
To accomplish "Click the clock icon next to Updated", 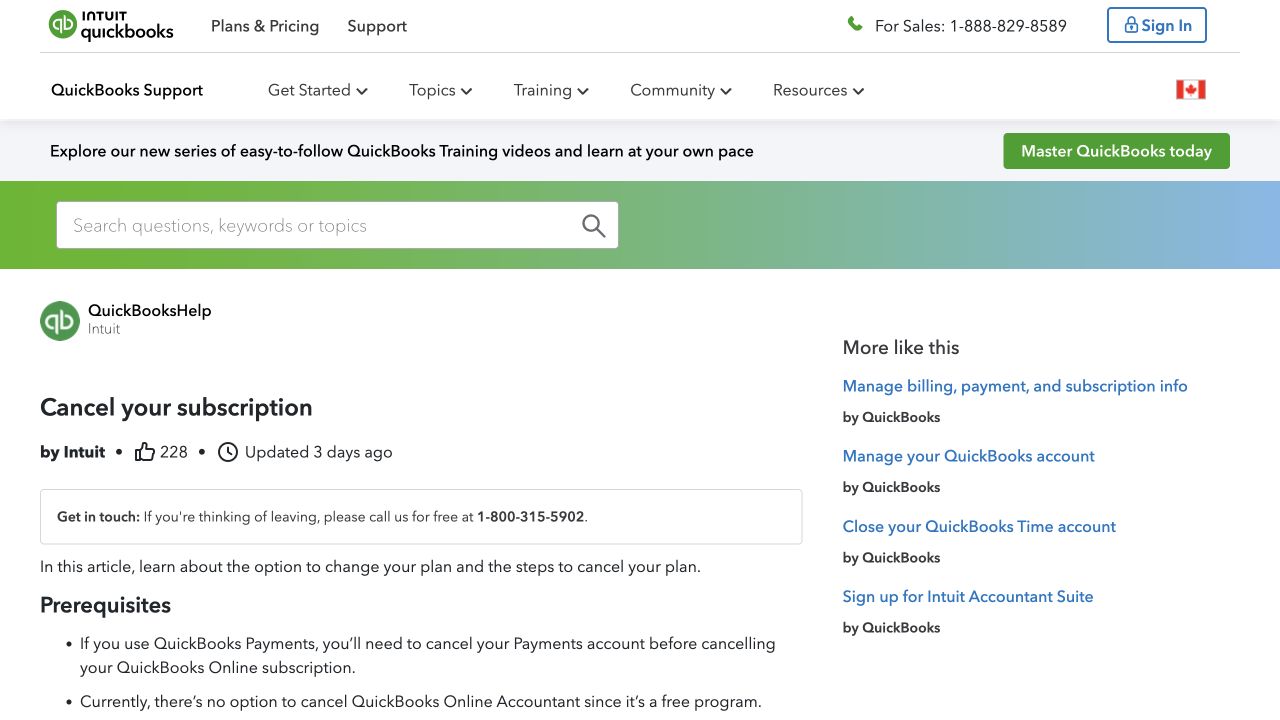I will [x=228, y=452].
